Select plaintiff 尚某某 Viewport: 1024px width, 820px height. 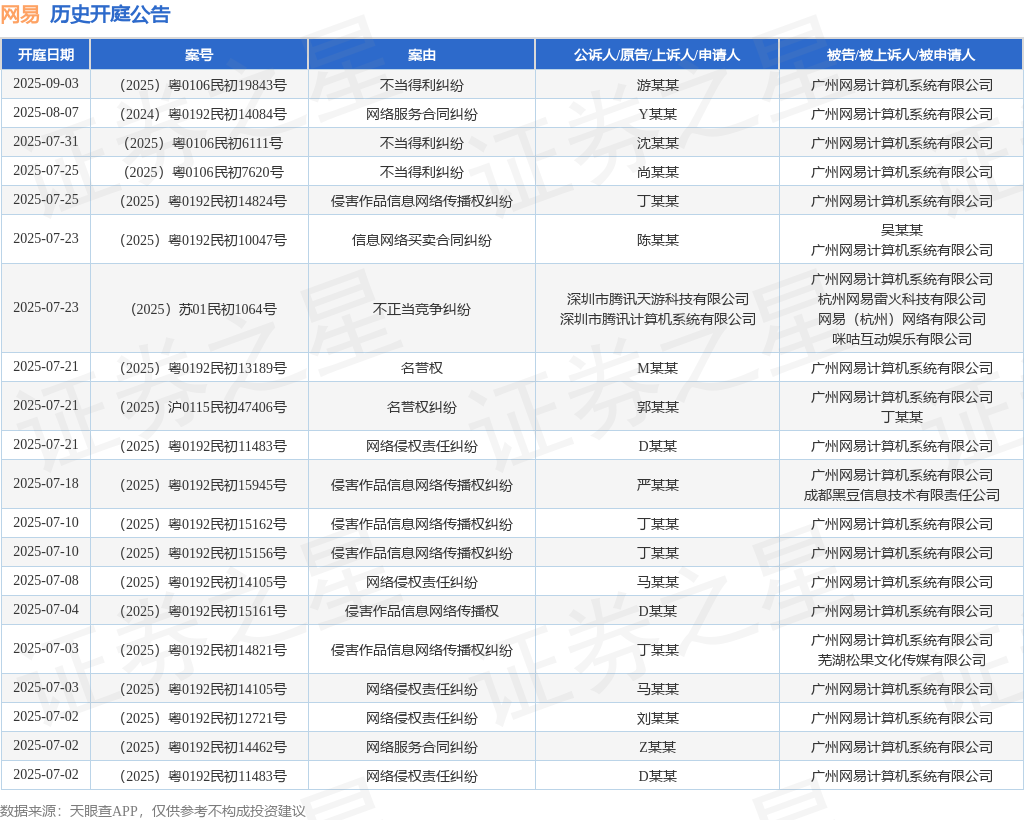[658, 172]
